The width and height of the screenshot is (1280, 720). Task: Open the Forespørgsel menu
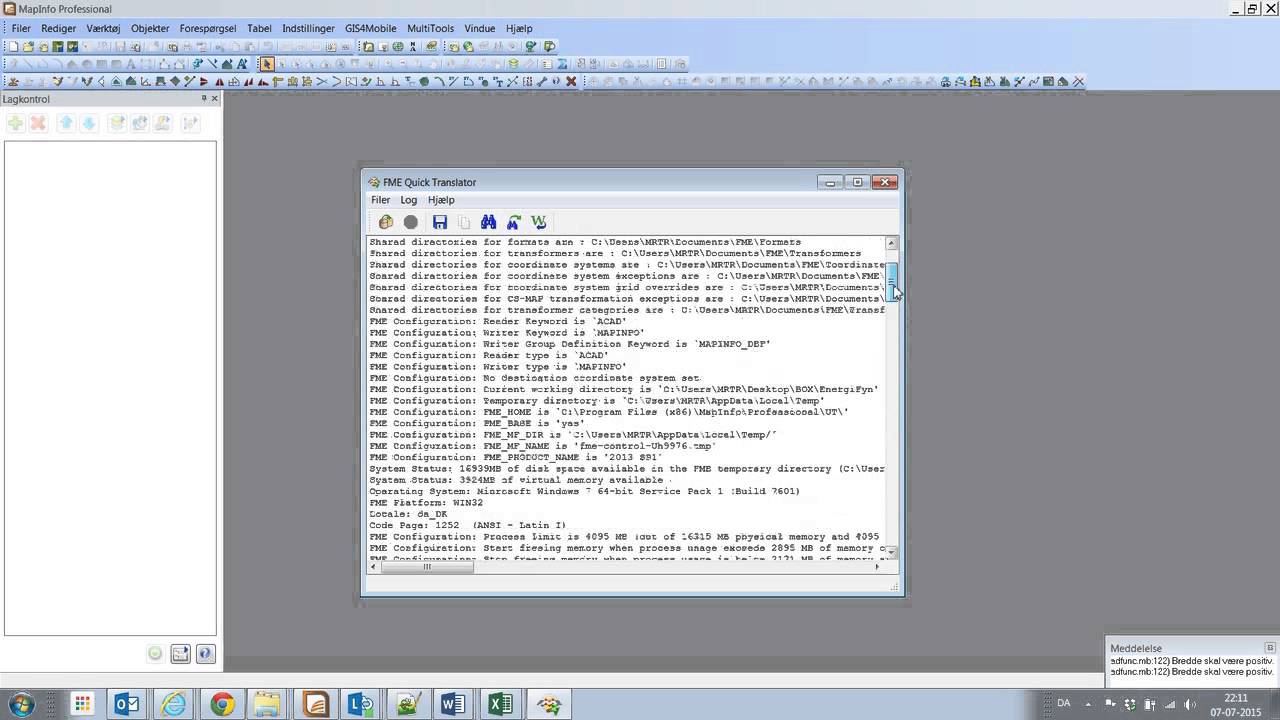click(208, 28)
